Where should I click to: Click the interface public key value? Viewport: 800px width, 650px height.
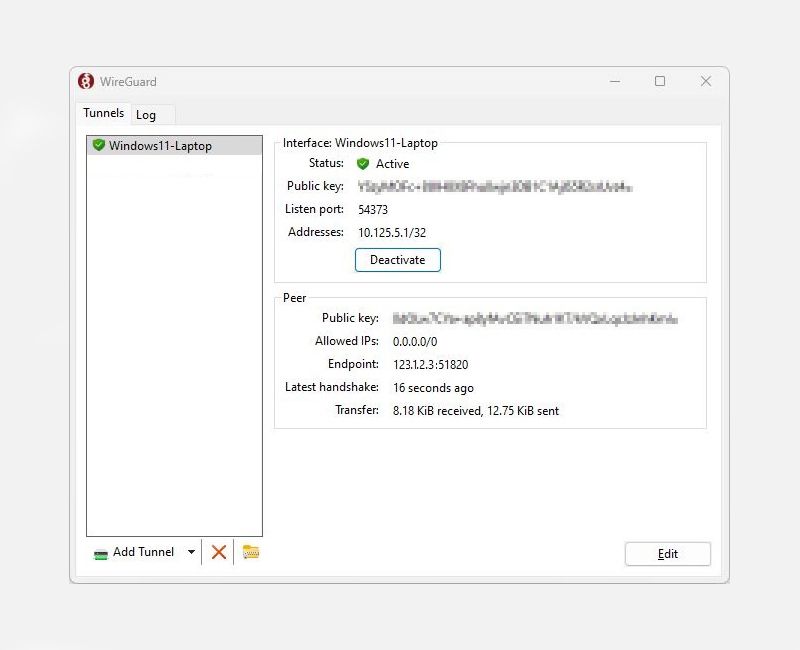pos(500,186)
